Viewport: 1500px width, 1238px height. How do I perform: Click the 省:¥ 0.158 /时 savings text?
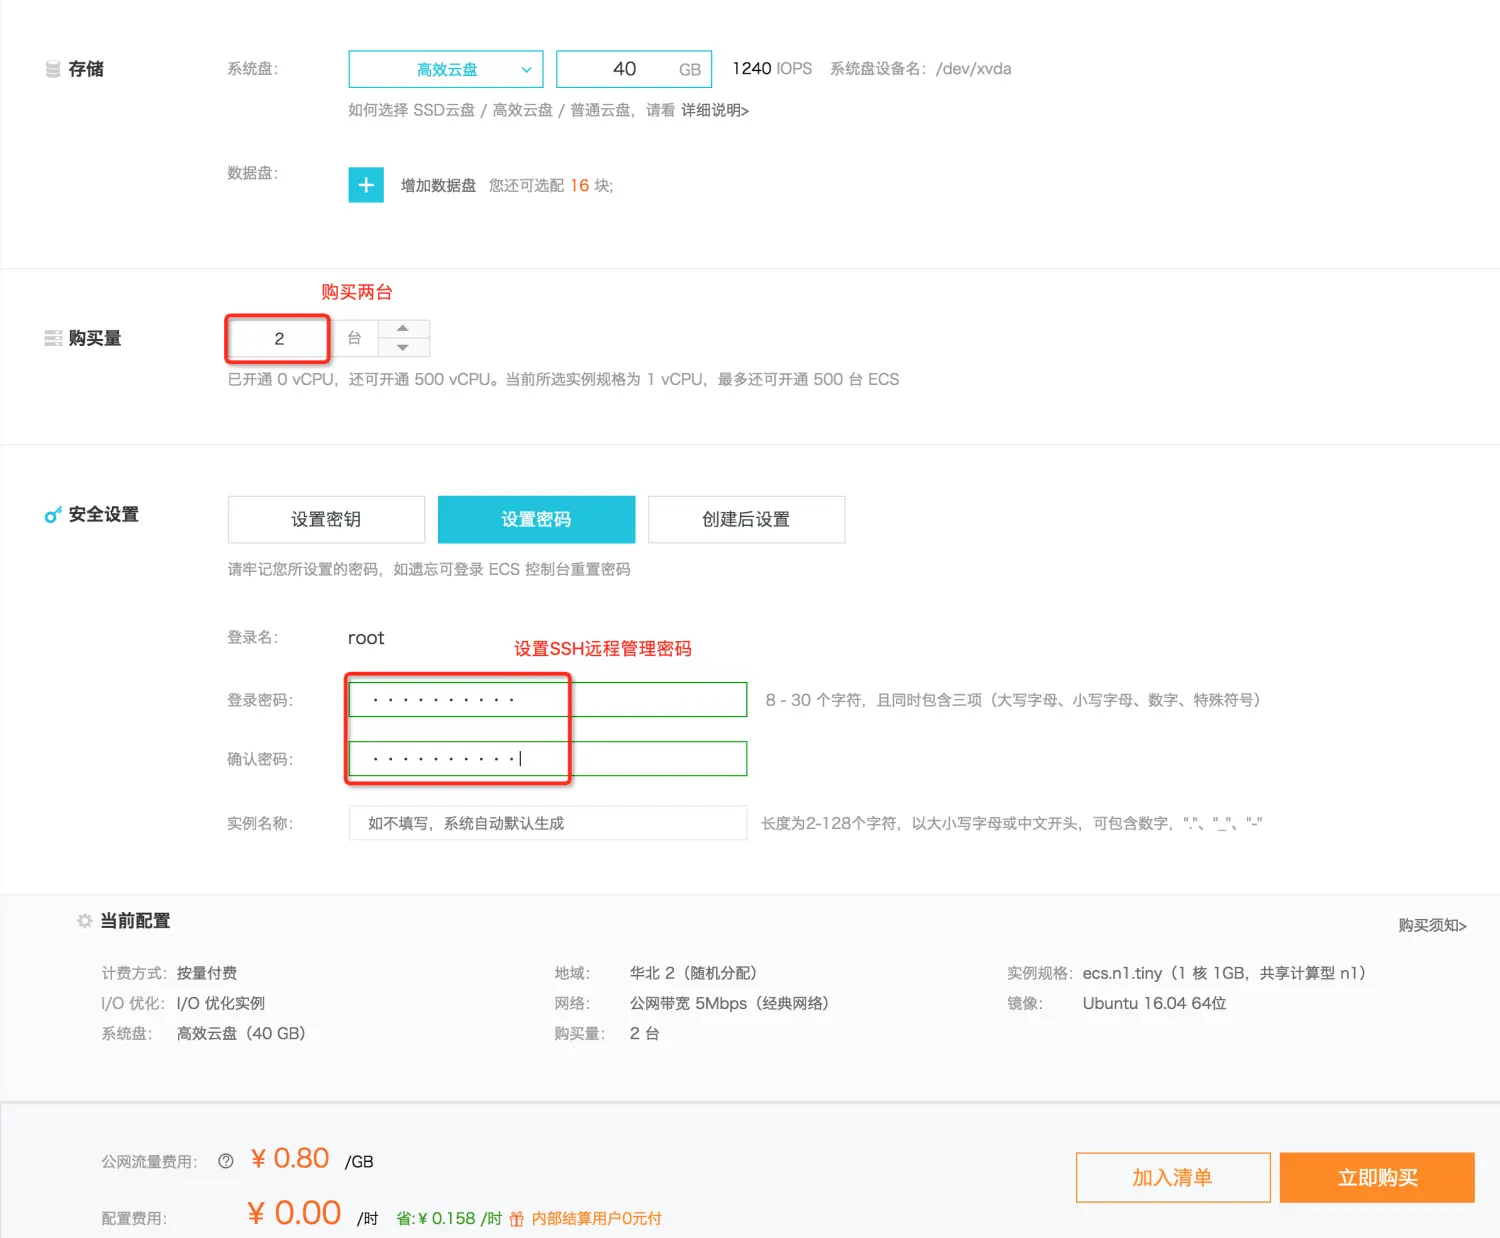click(449, 1218)
